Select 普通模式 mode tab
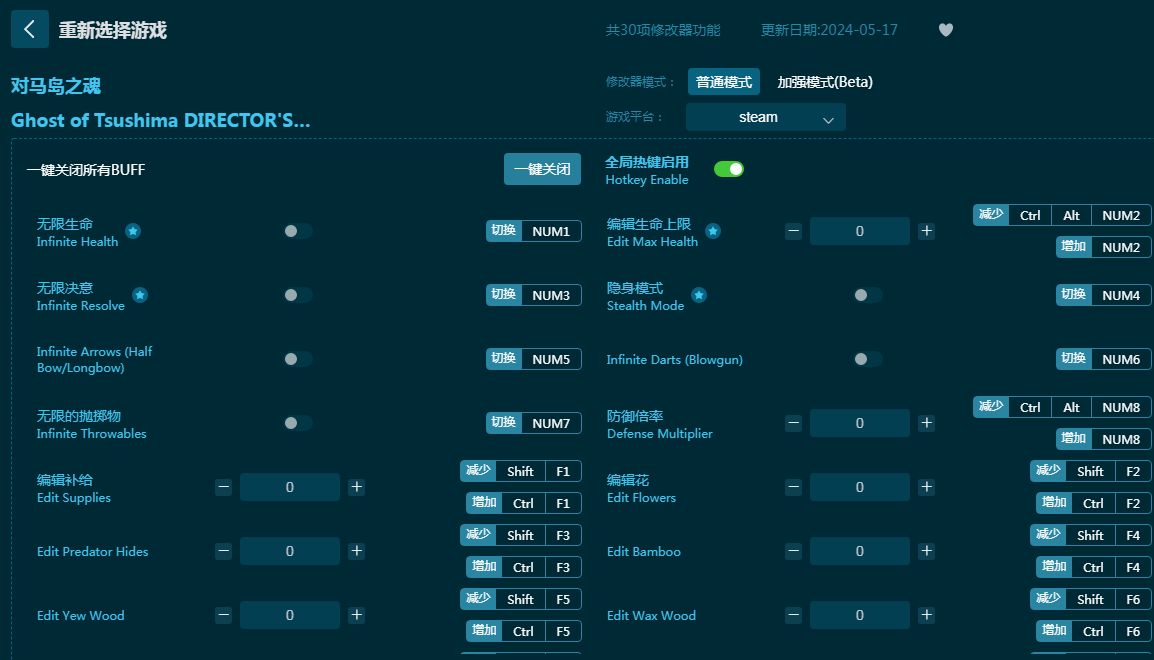 [723, 82]
